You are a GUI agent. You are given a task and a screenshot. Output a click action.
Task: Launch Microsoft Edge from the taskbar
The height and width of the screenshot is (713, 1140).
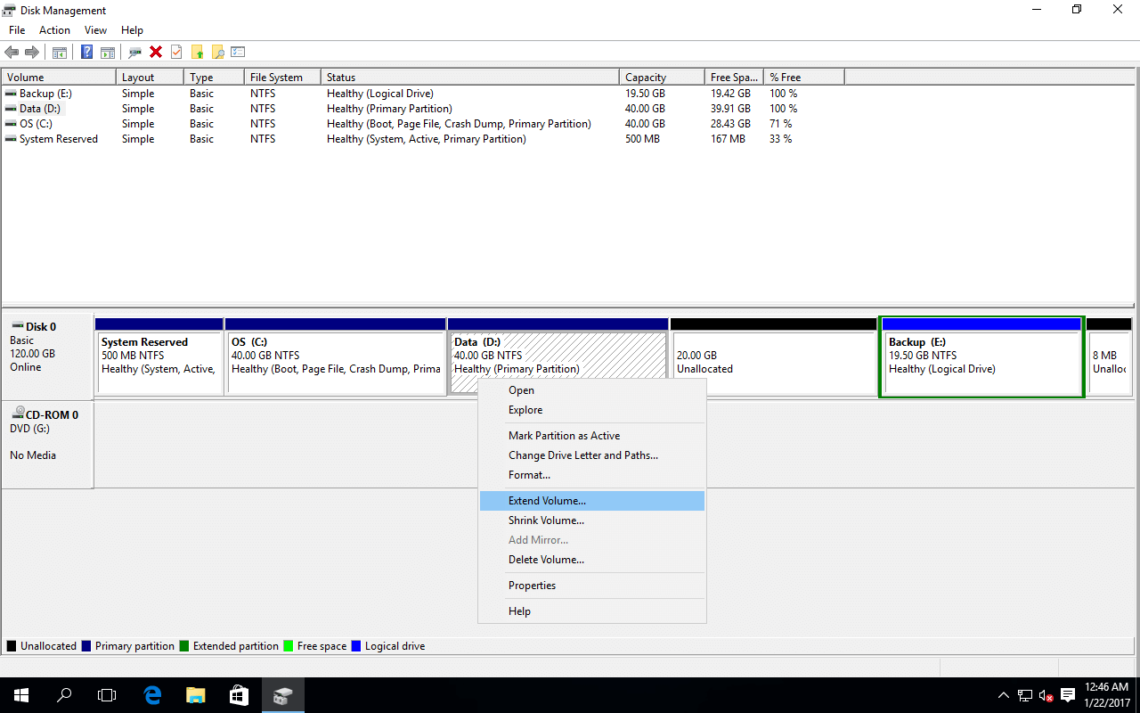pos(152,695)
